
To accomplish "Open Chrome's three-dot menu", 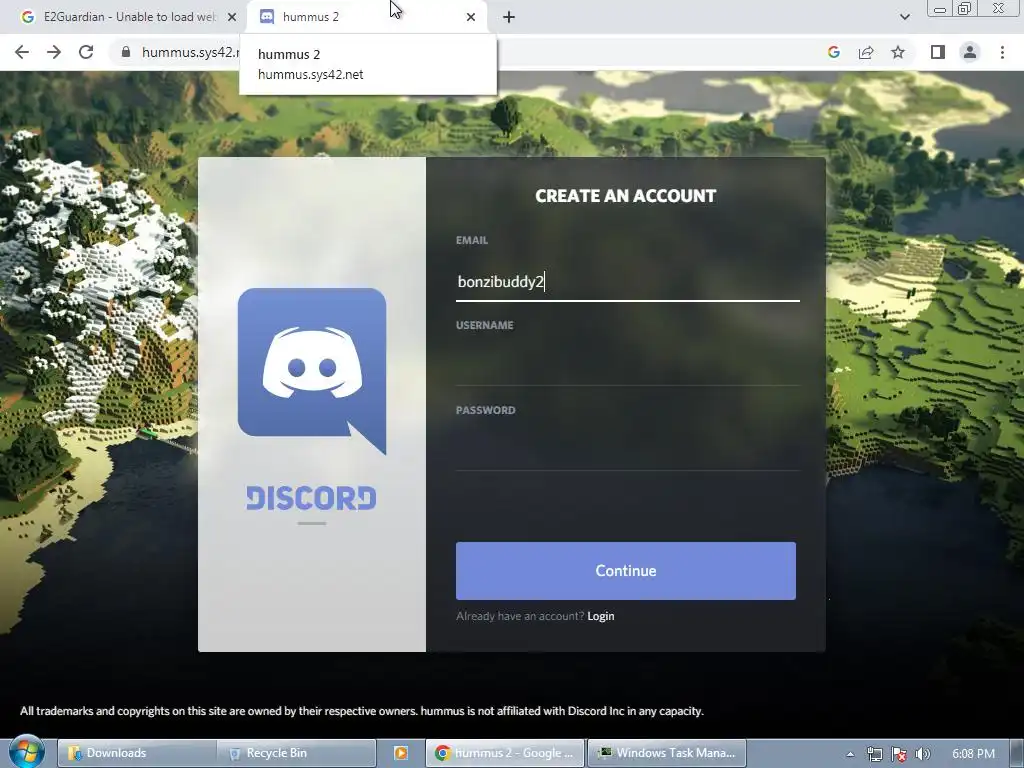I will [1002, 52].
